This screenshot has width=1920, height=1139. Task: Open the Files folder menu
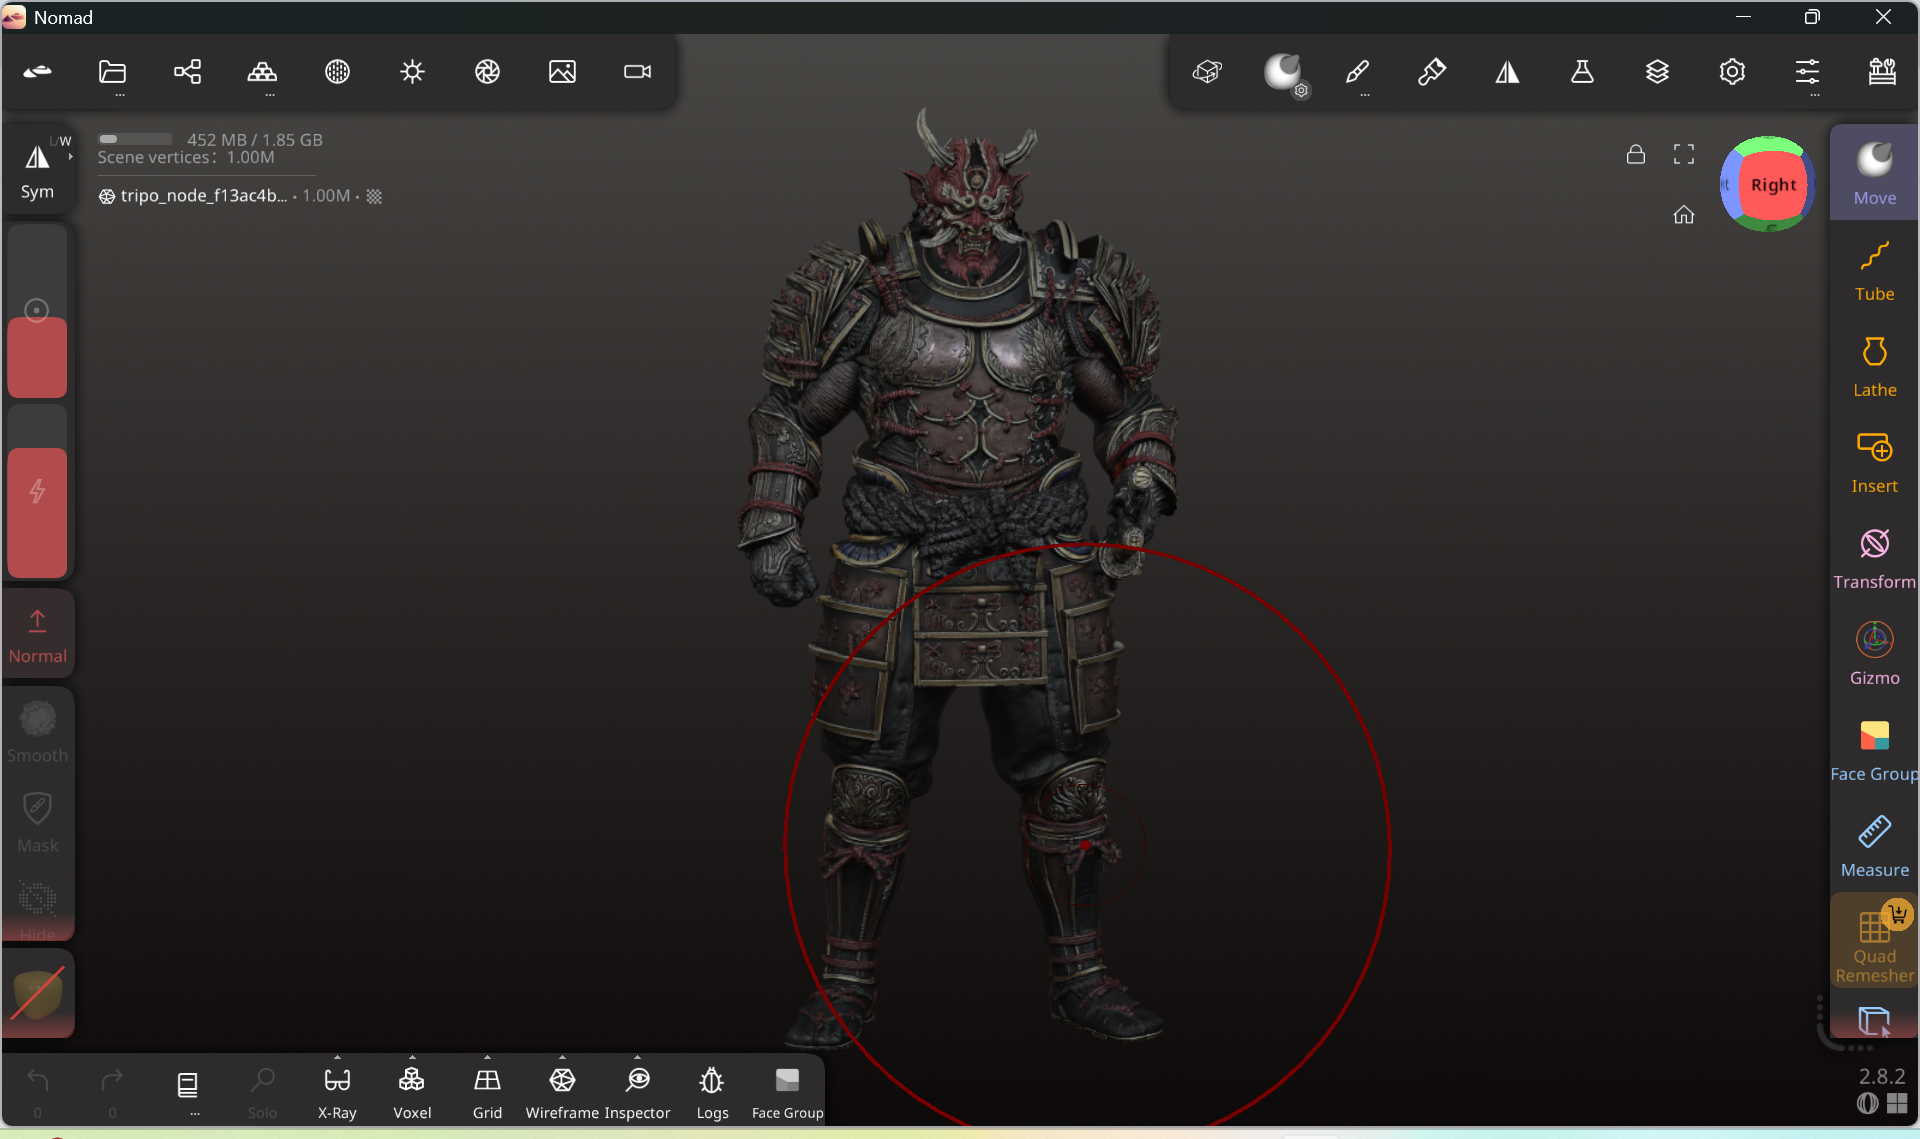[x=112, y=72]
